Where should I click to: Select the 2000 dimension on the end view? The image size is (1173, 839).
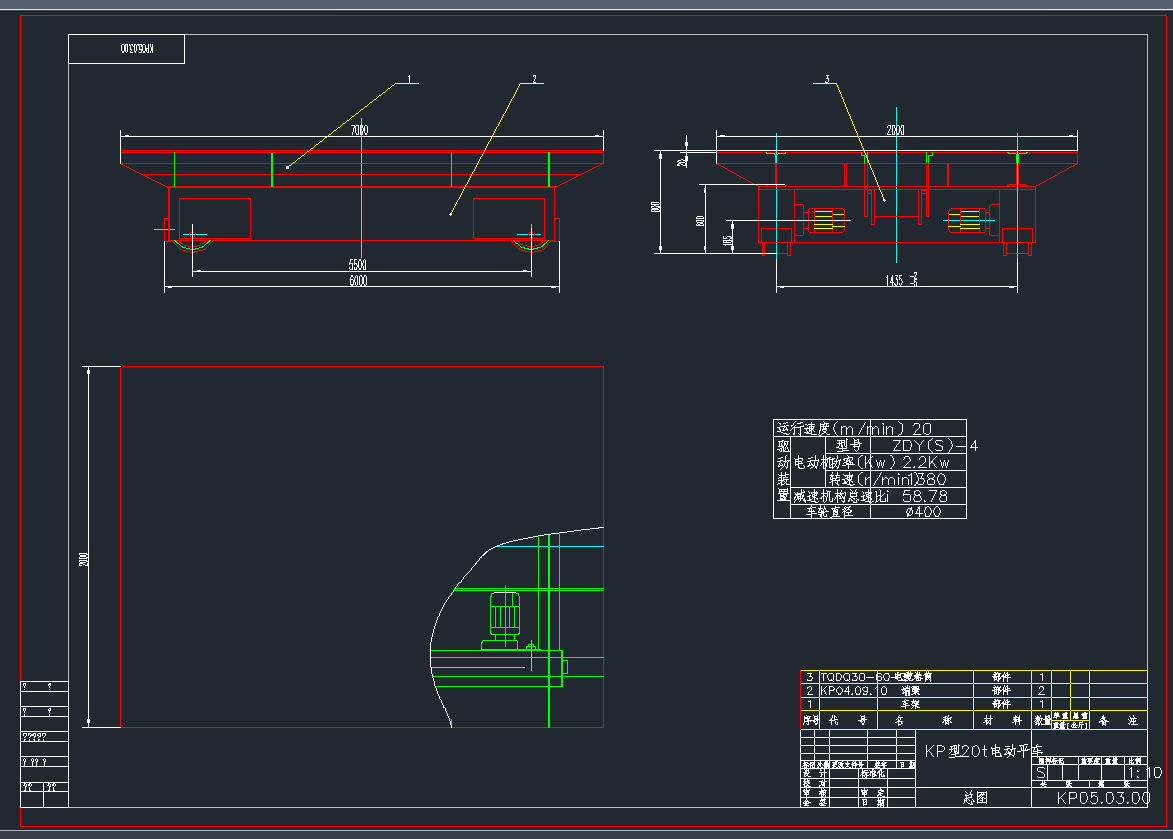pos(896,129)
